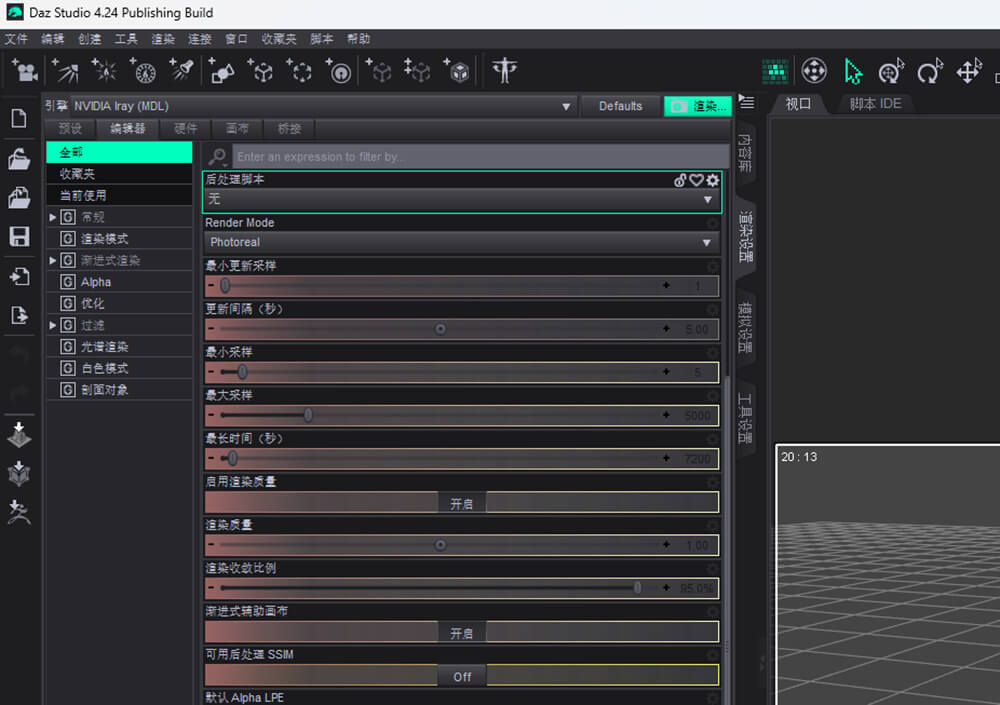This screenshot has height=705, width=1000.
Task: Click the Export file icon
Action: click(x=19, y=315)
